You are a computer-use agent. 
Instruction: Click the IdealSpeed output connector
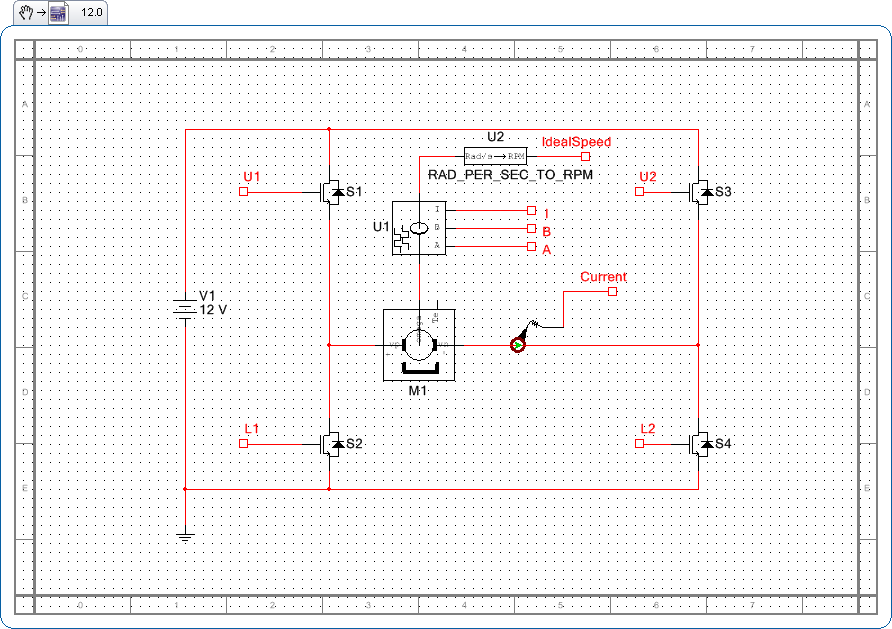(x=586, y=156)
